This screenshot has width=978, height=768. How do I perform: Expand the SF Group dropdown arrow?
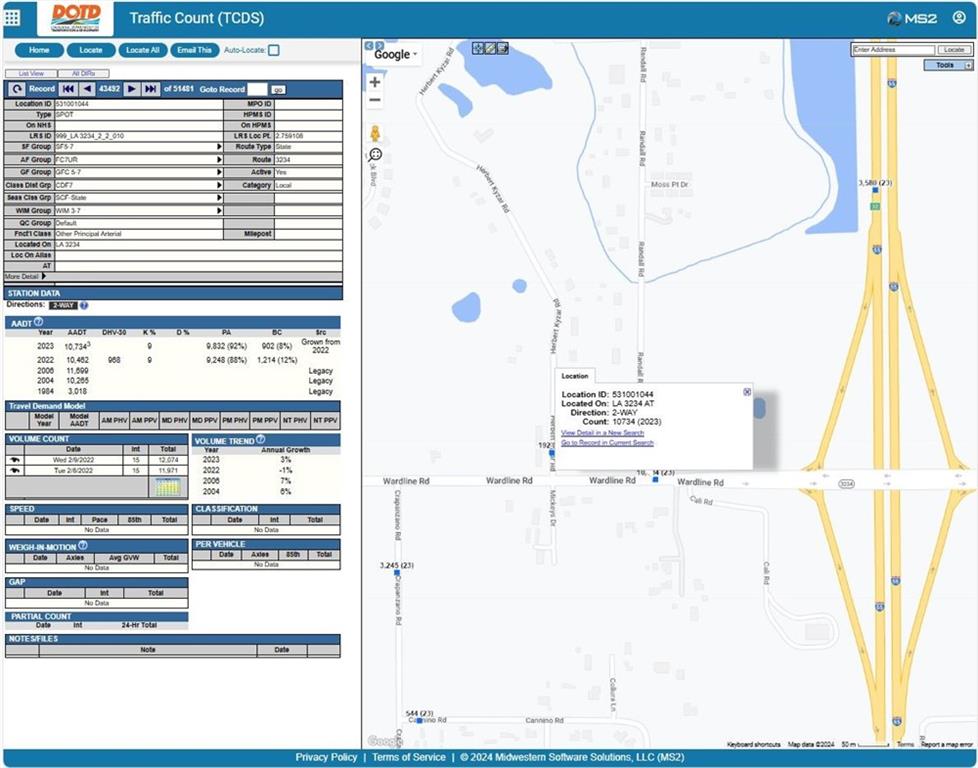coord(219,147)
